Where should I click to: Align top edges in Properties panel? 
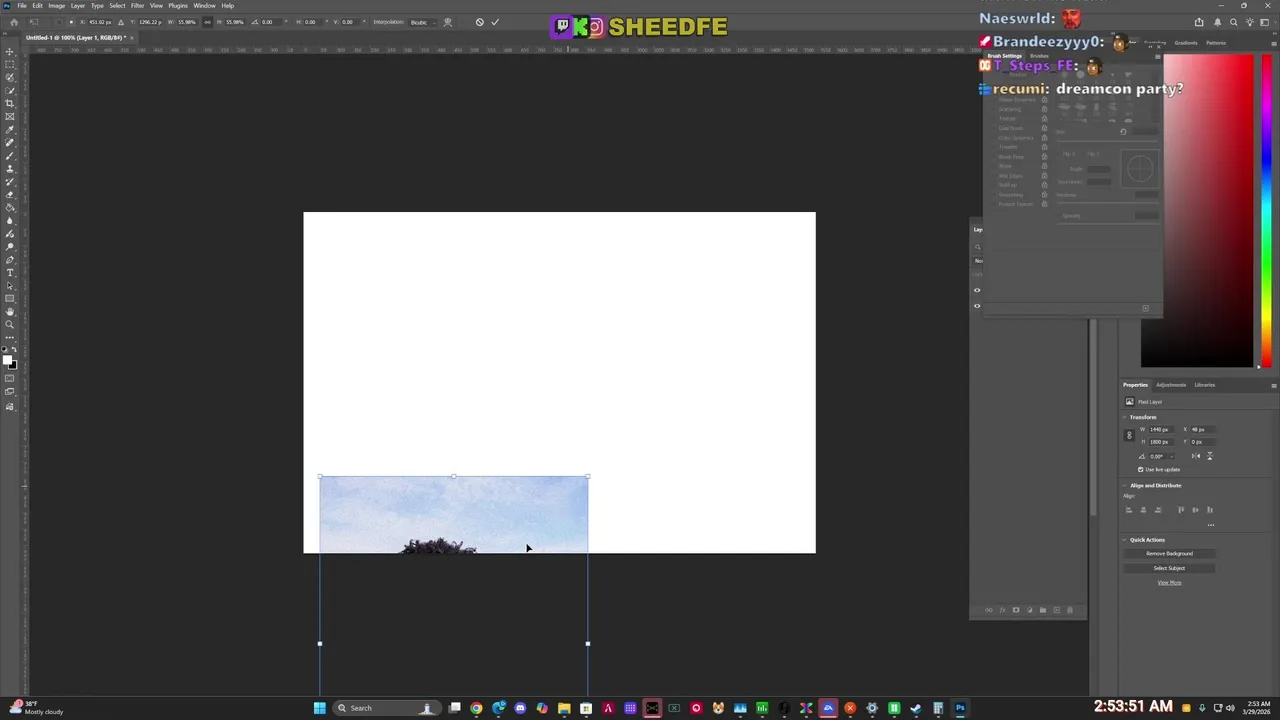point(1181,510)
